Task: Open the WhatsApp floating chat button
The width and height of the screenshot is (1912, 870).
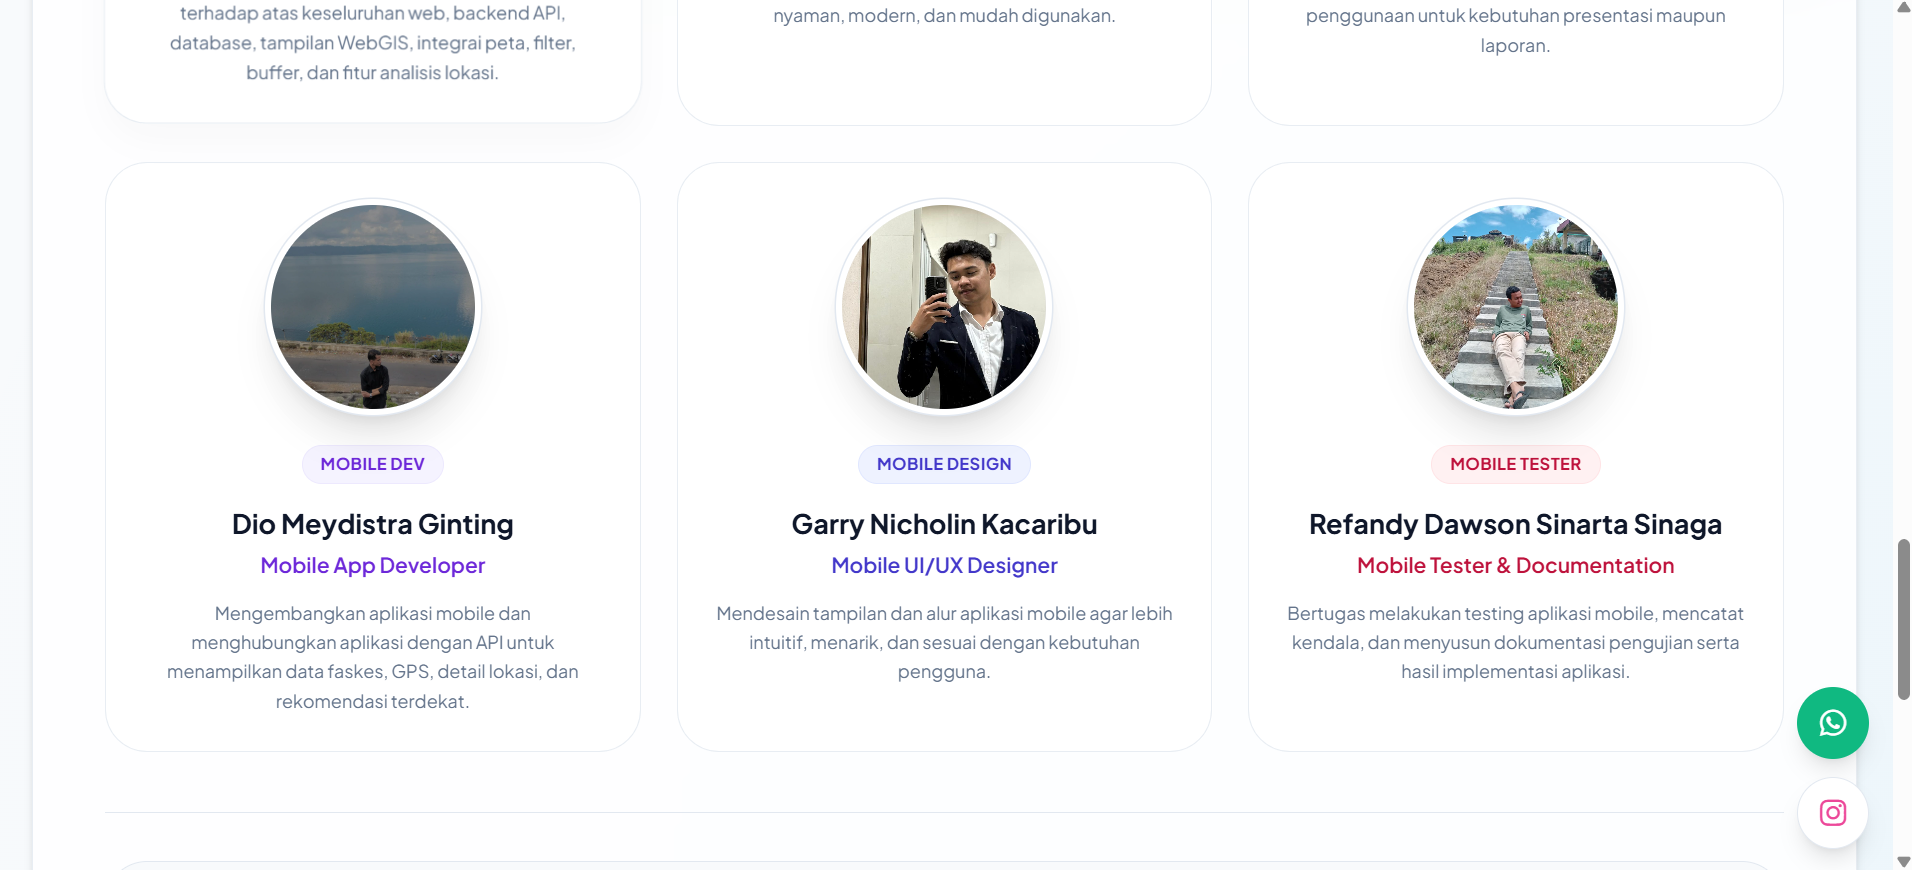Action: tap(1832, 723)
